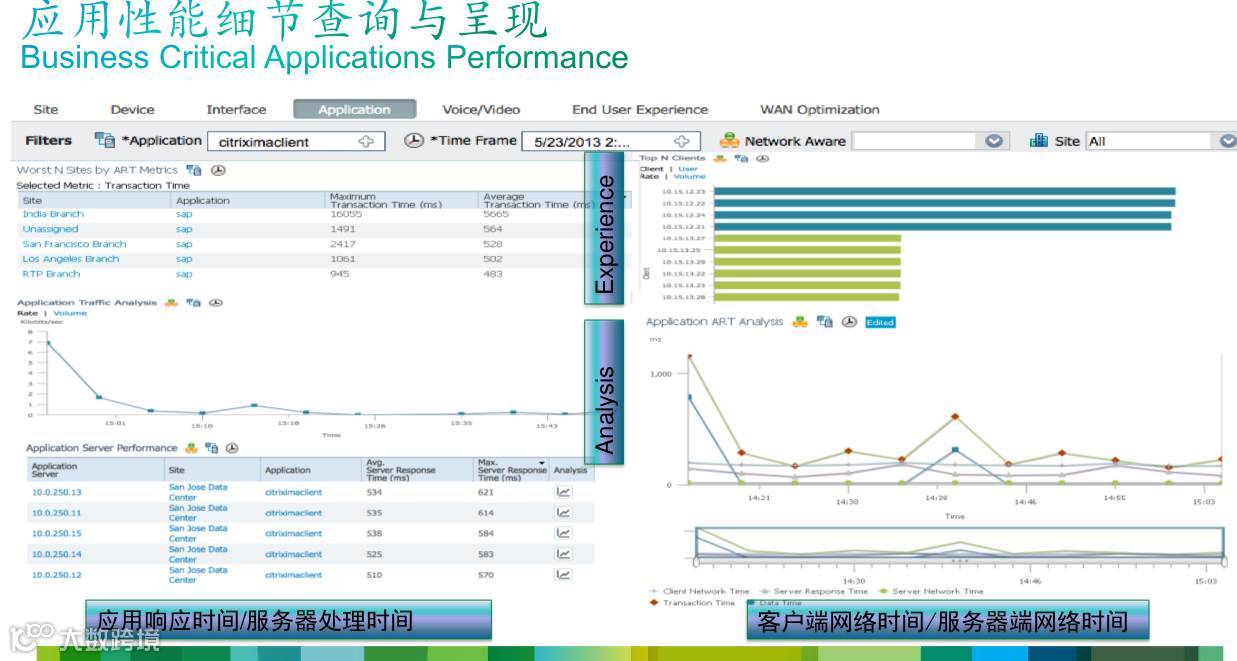
Task: Click network-aware icon in Application Traffic Analysis header
Action: [171, 302]
